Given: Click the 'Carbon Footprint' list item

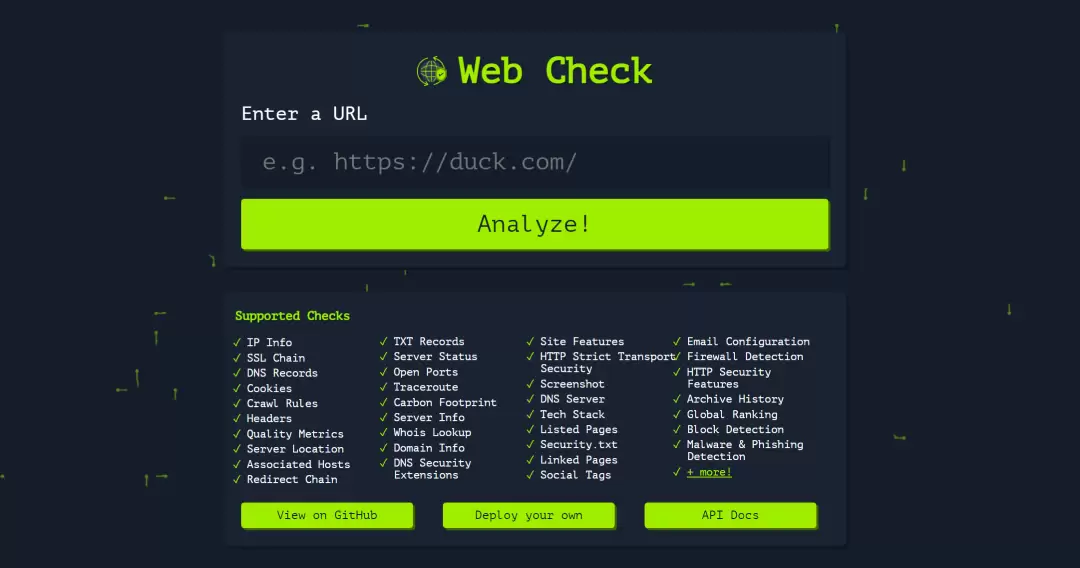Looking at the screenshot, I should tap(445, 402).
